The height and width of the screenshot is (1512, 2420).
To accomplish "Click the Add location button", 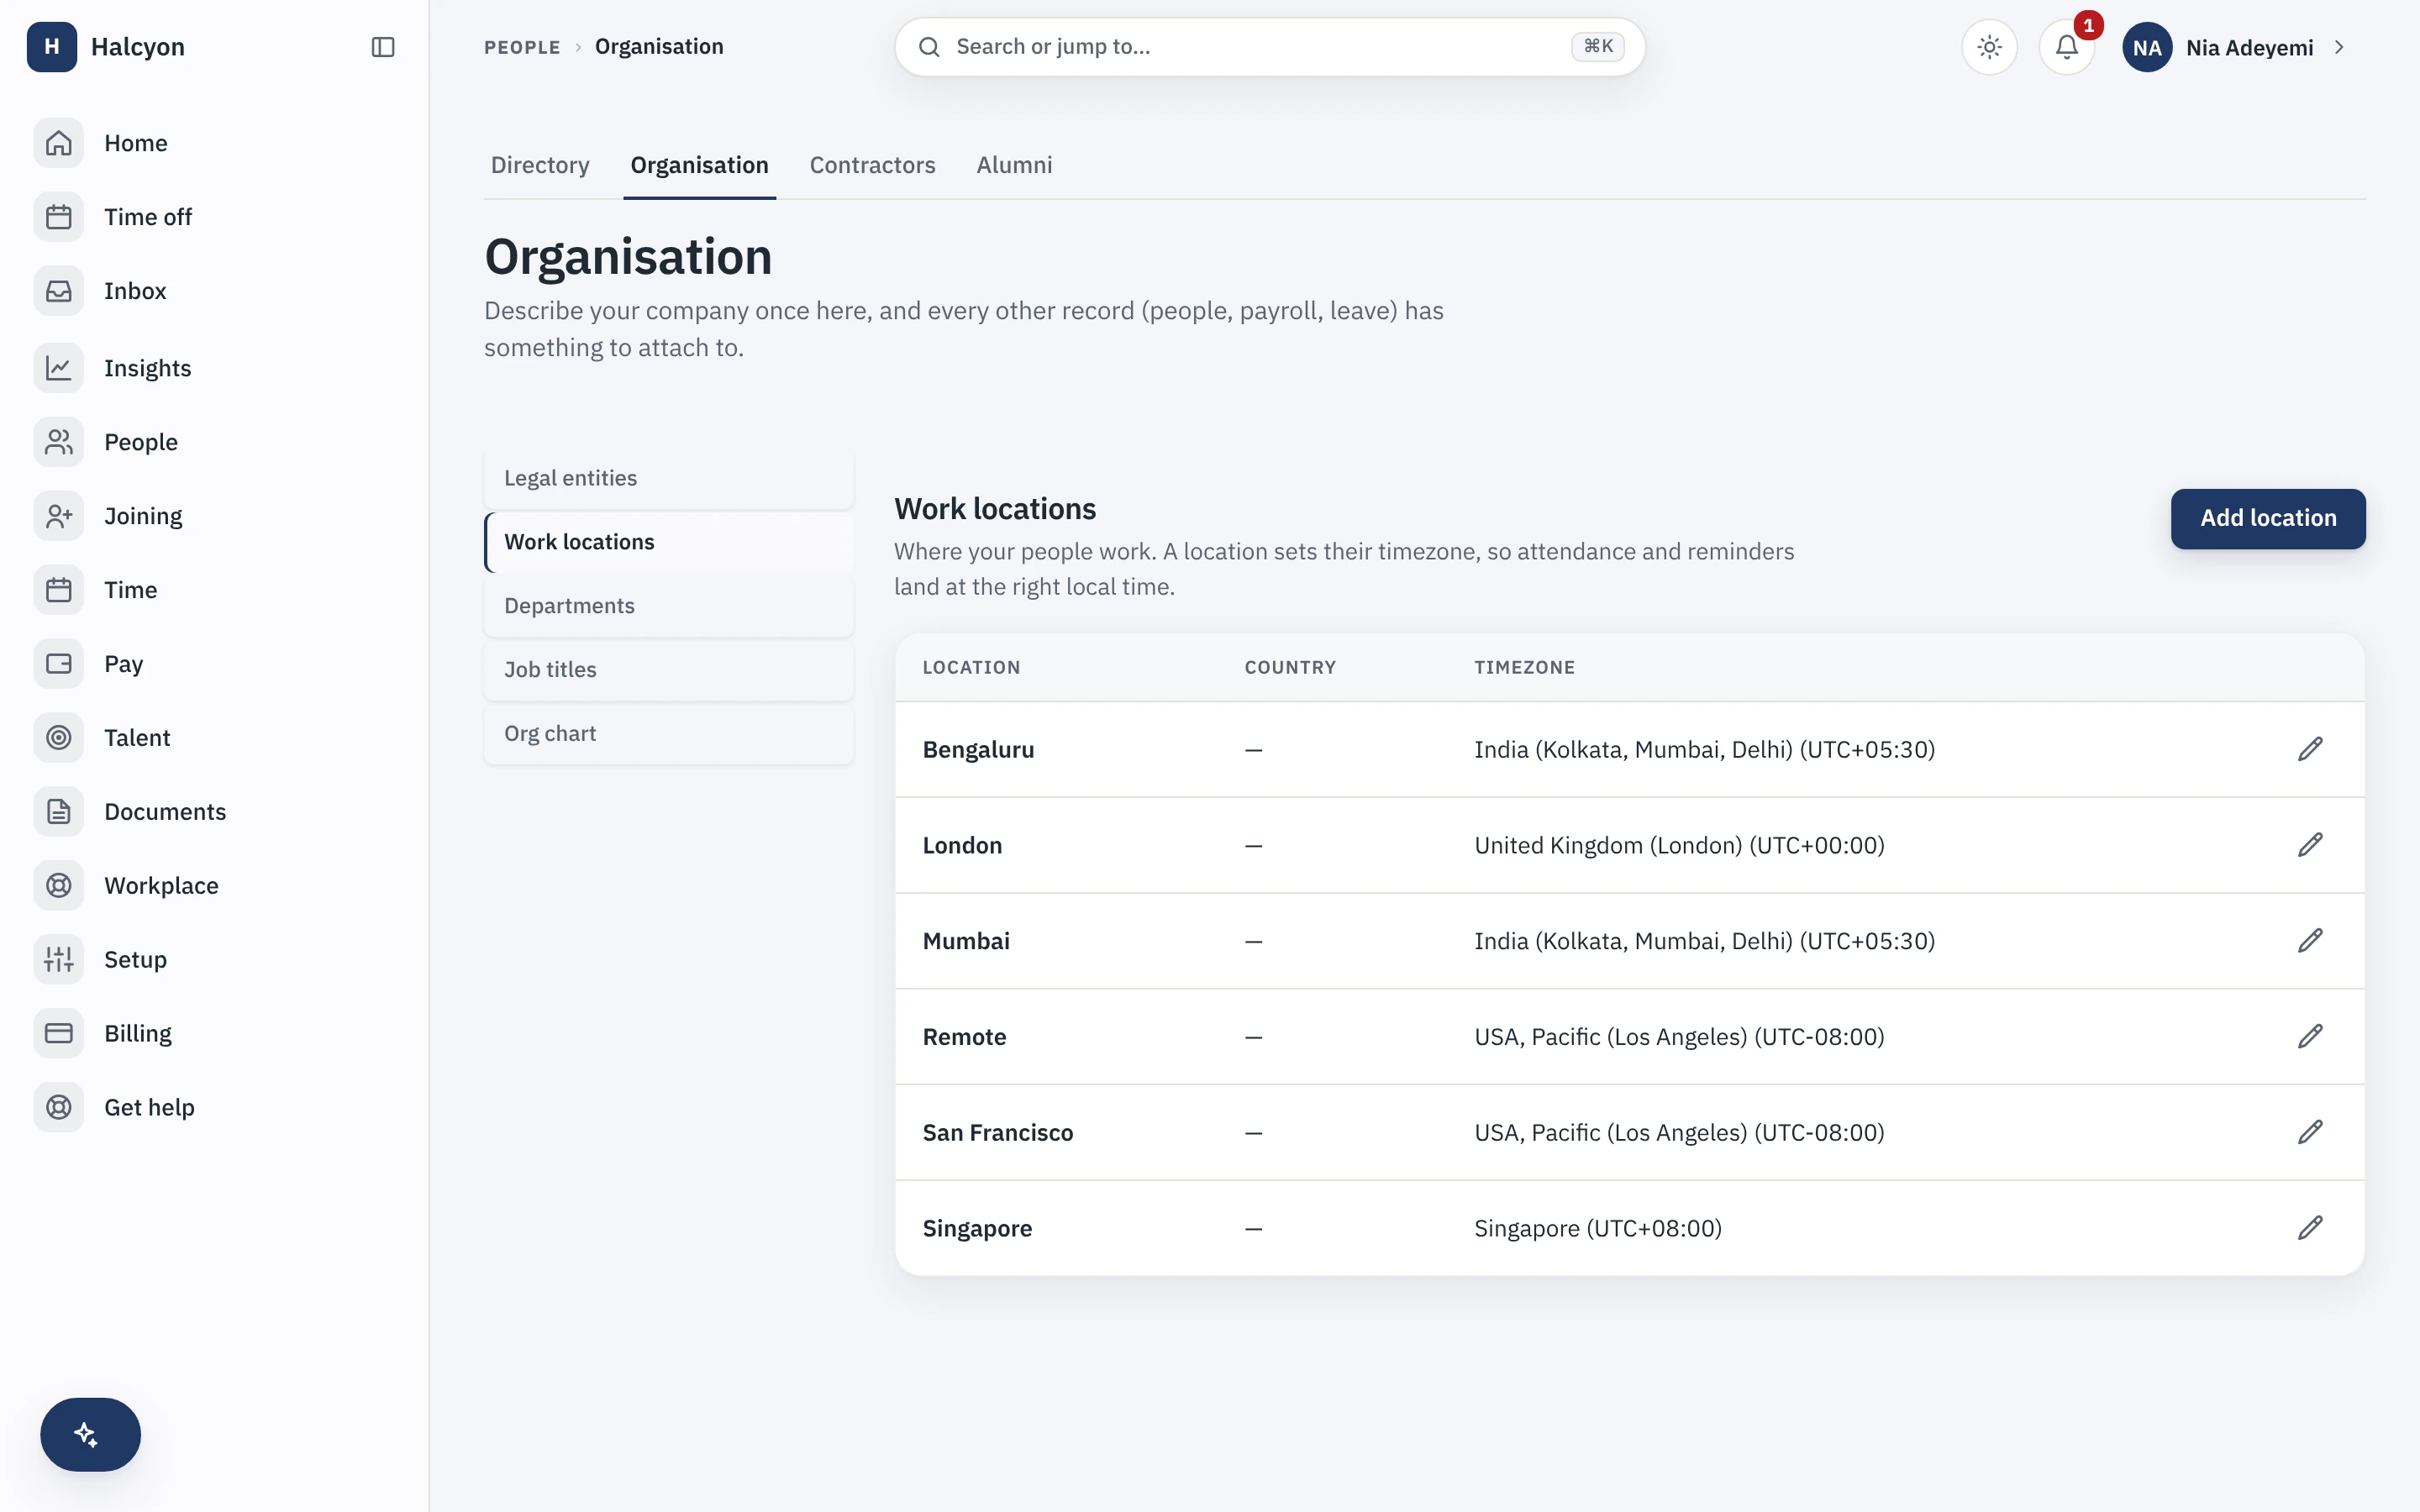I will coord(2268,518).
